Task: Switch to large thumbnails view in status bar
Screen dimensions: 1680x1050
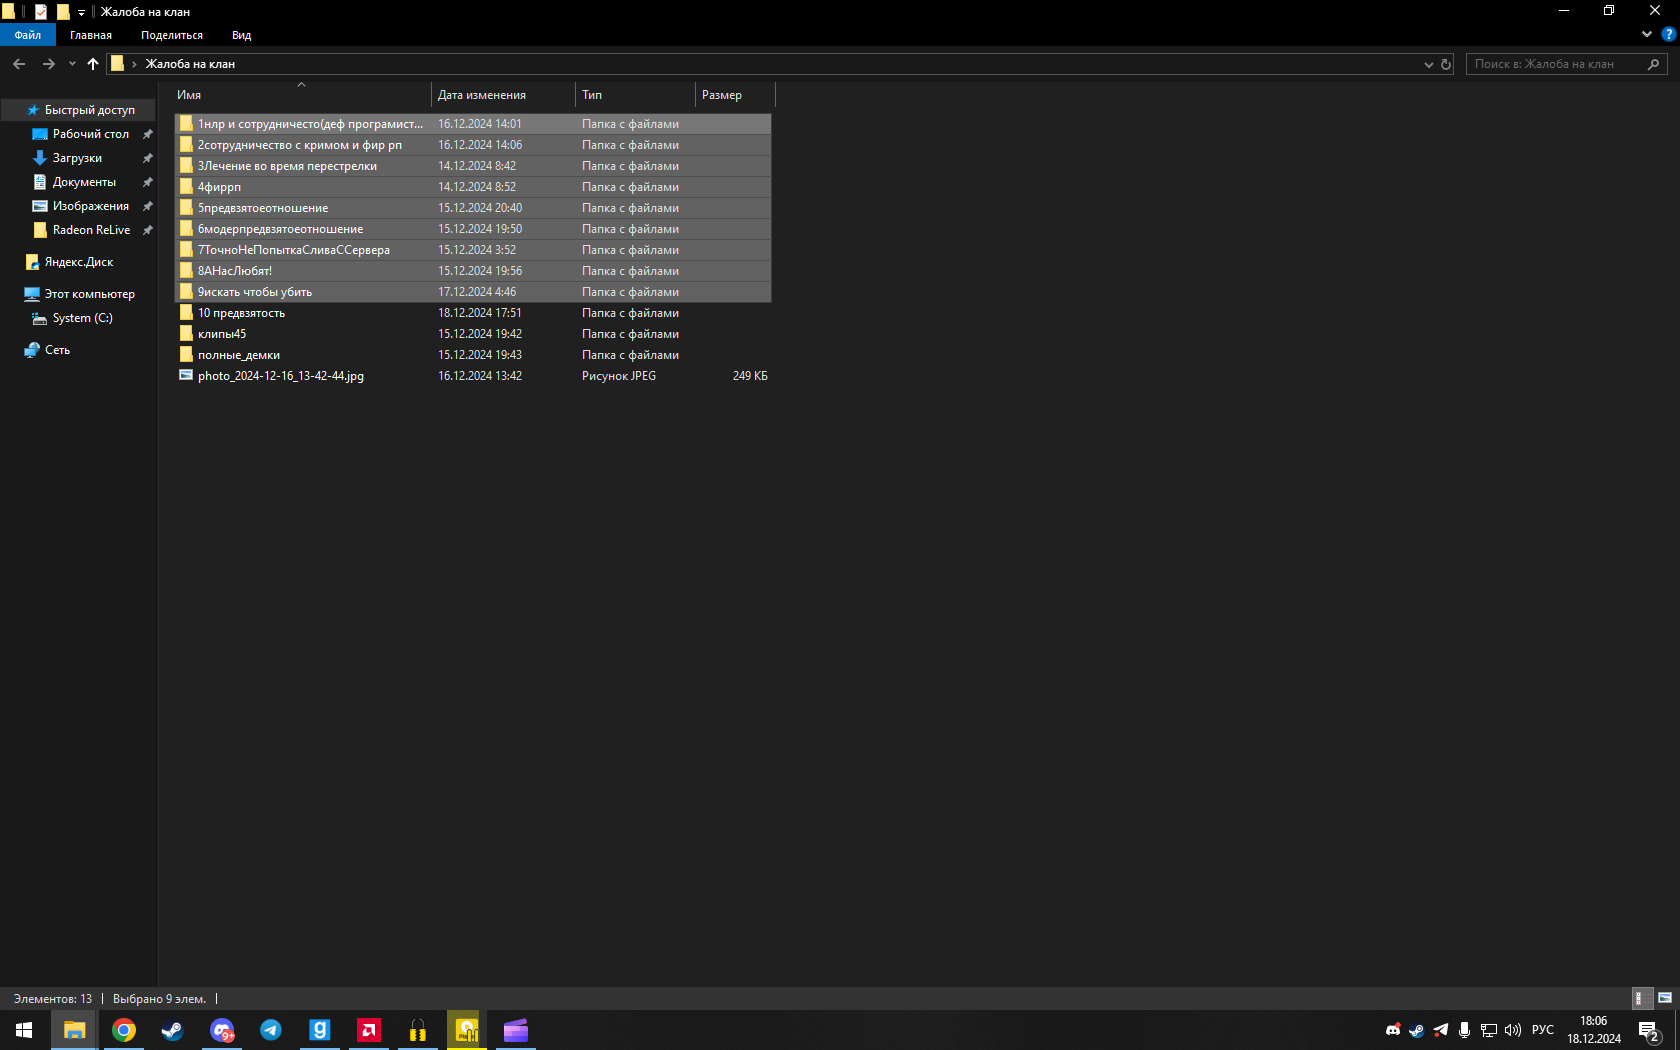Action: click(x=1665, y=998)
